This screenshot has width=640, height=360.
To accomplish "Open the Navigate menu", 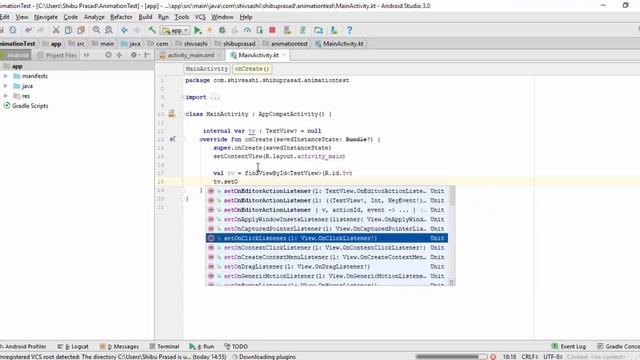I will [46, 17].
